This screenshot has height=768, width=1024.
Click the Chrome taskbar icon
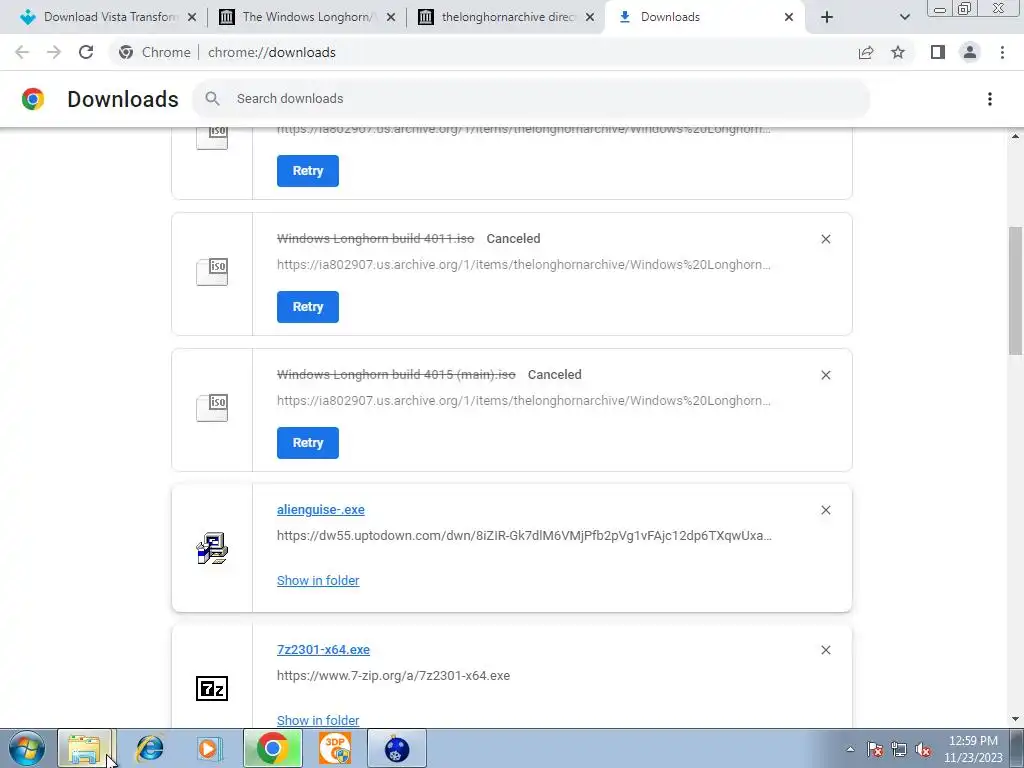click(x=272, y=748)
